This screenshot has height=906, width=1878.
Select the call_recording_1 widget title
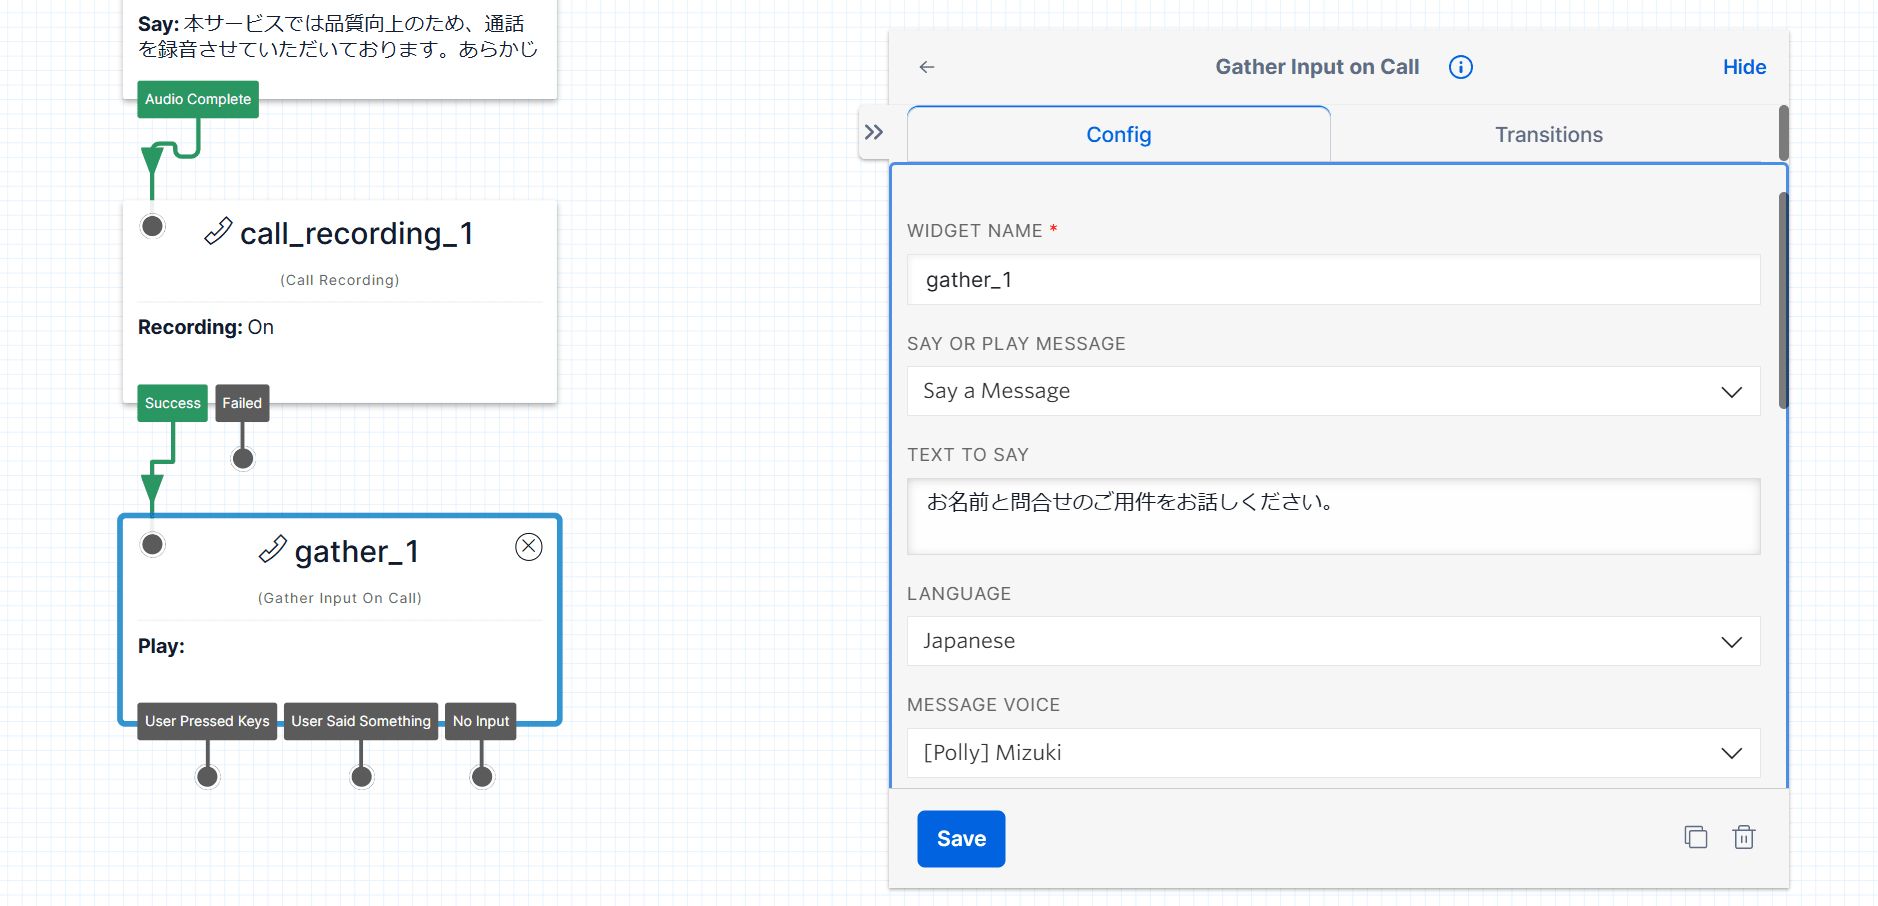[357, 233]
